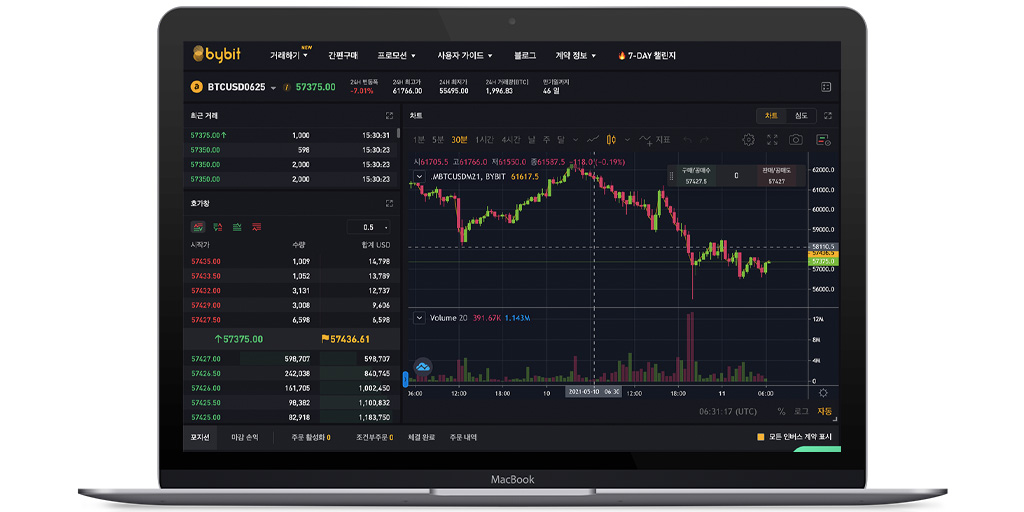Select the 1시간 timeframe
The height and width of the screenshot is (512, 1024).
[x=485, y=140]
